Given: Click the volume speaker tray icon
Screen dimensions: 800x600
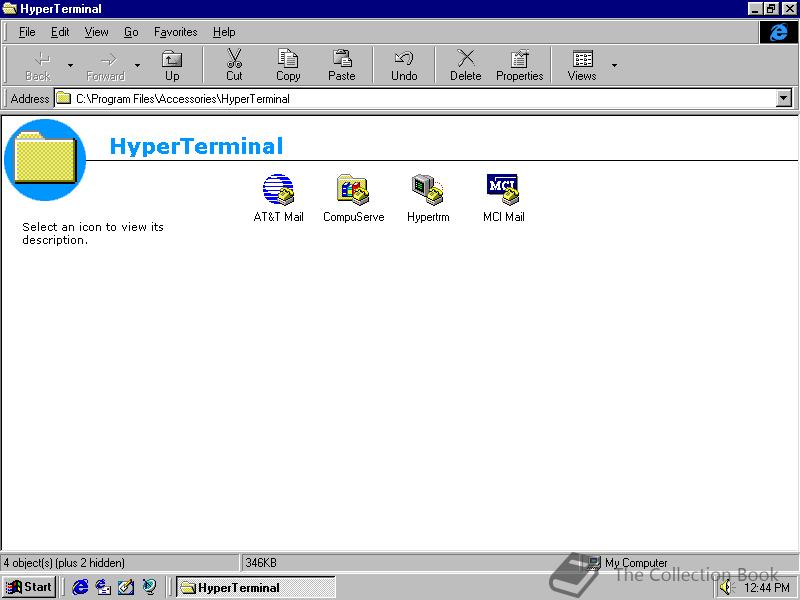Looking at the screenshot, I should 726,587.
